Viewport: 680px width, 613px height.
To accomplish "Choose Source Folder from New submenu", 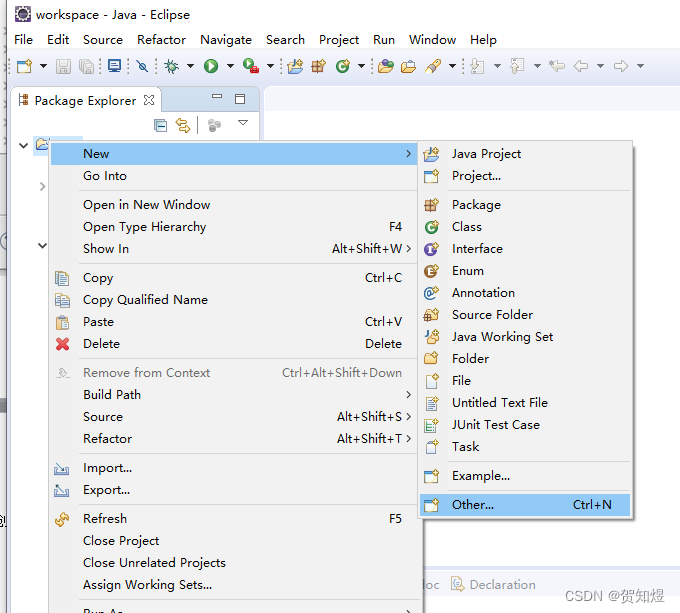I will coord(525,315).
